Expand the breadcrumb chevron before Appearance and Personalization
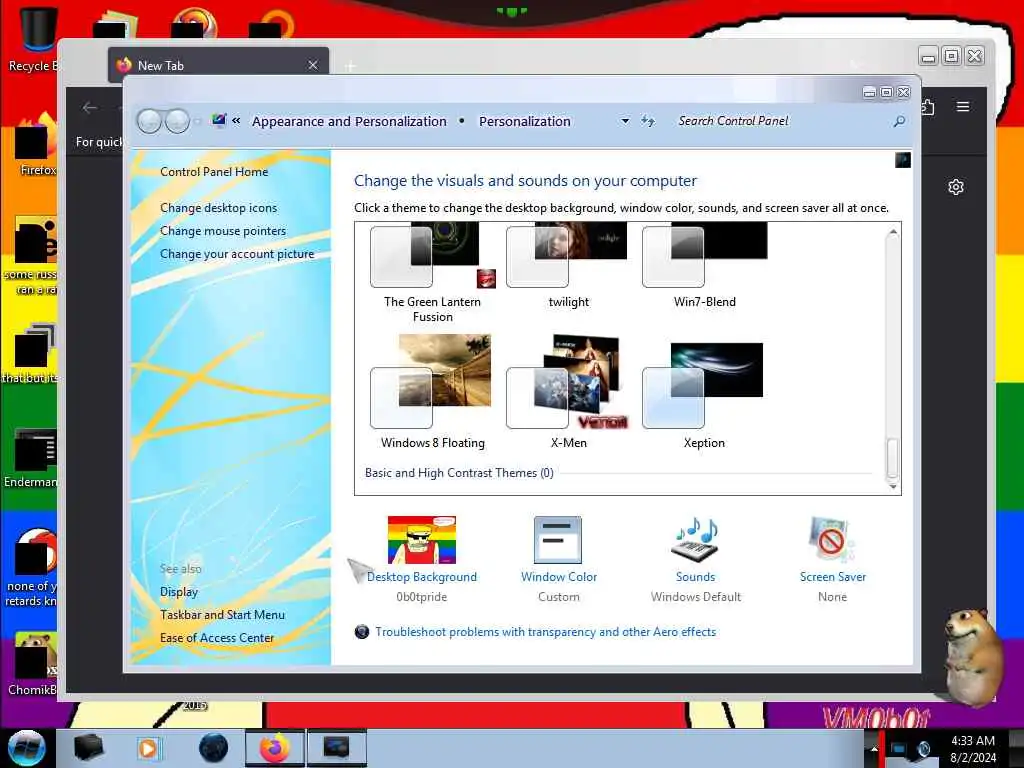Viewport: 1024px width, 768px height. (236, 121)
